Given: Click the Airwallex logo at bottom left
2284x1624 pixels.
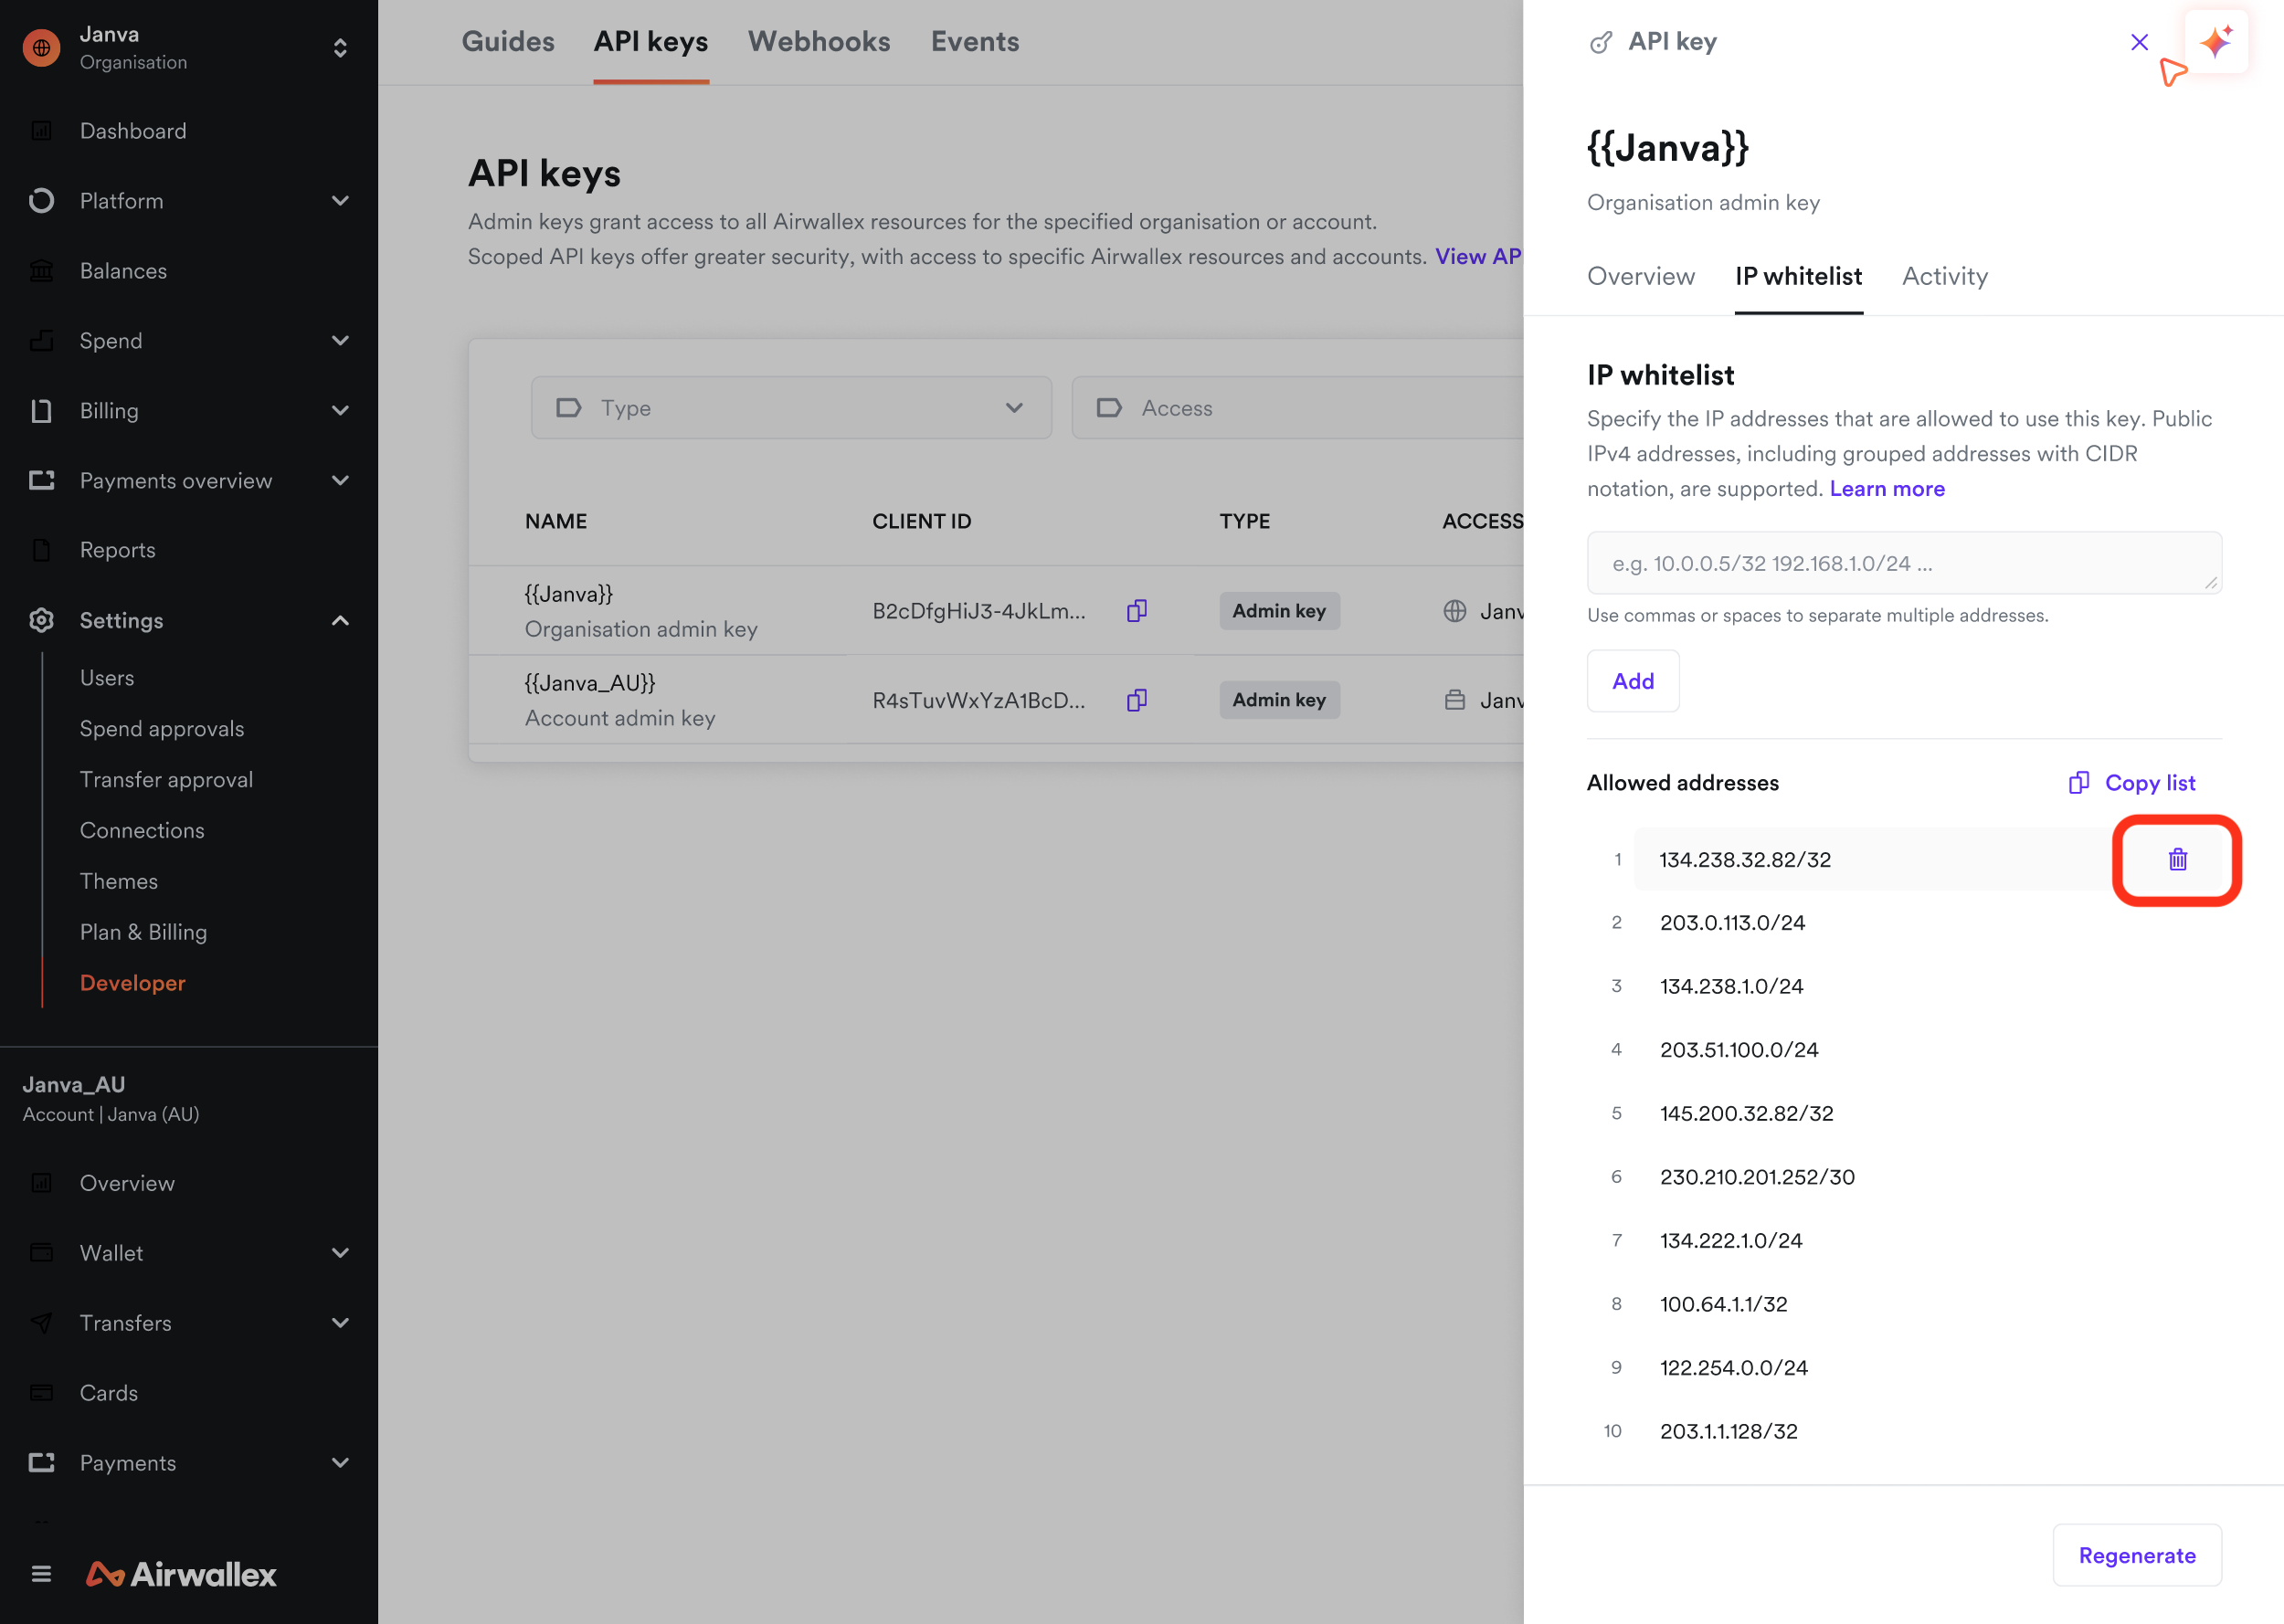Looking at the screenshot, I should [x=180, y=1574].
